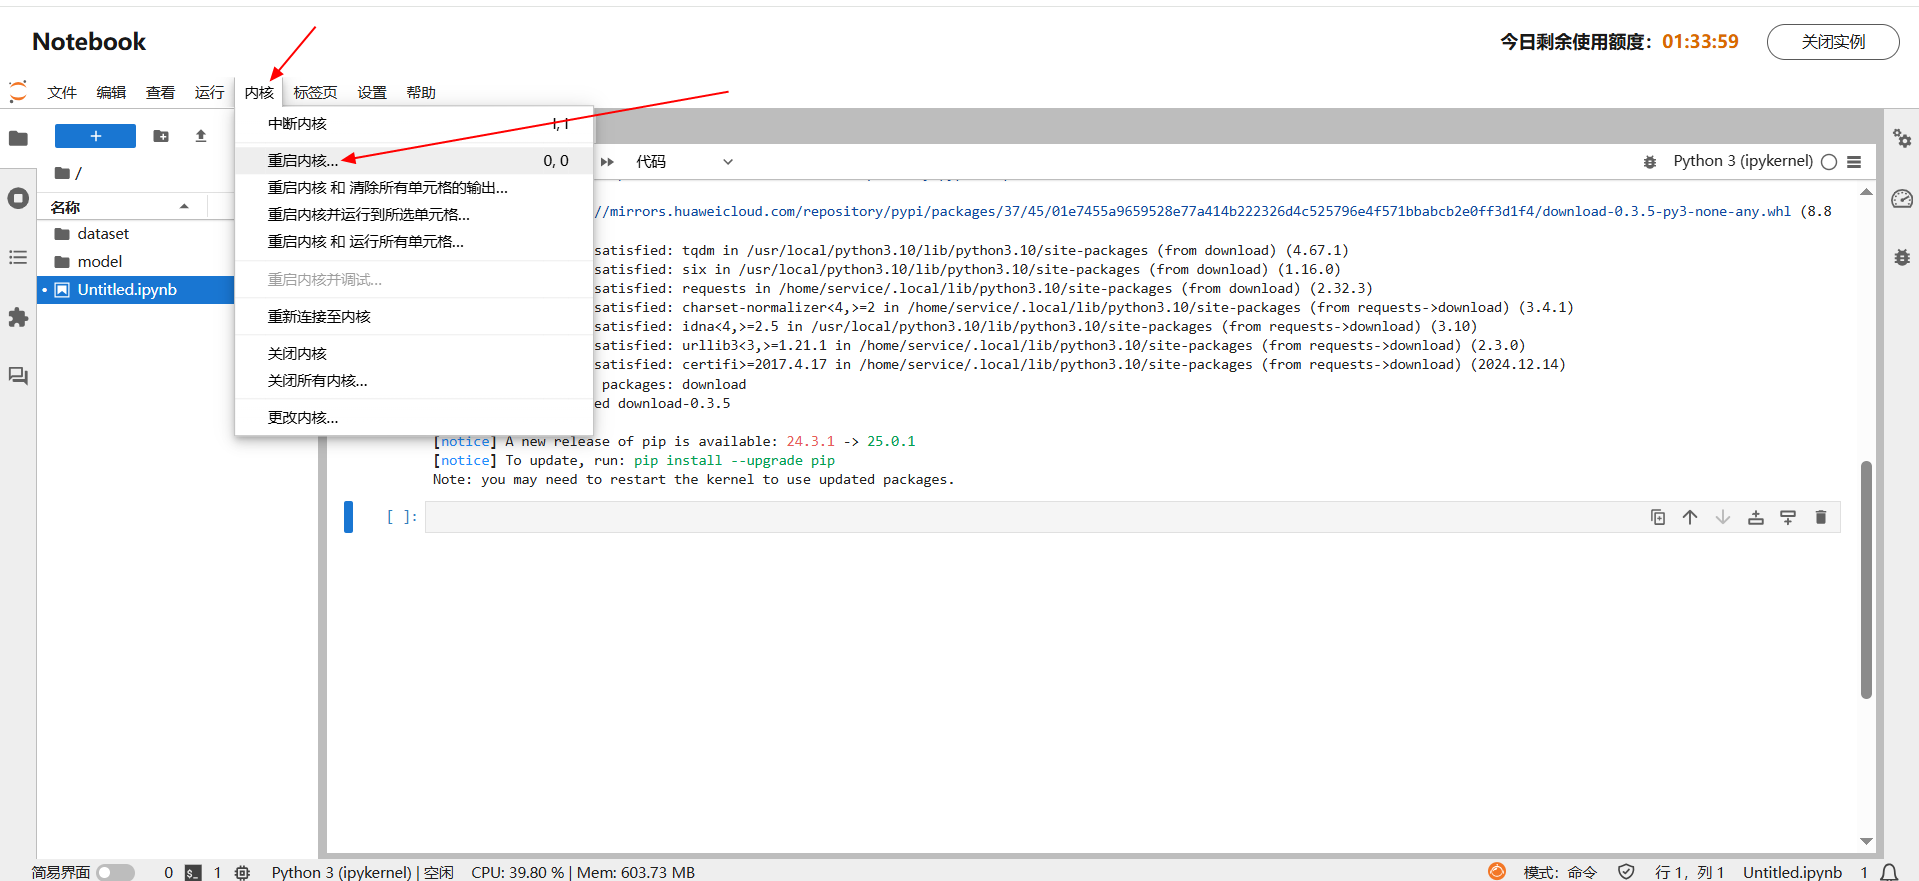Screen dimensions: 1919x881
Task: Click the 关闭实例 button
Action: tap(1833, 42)
